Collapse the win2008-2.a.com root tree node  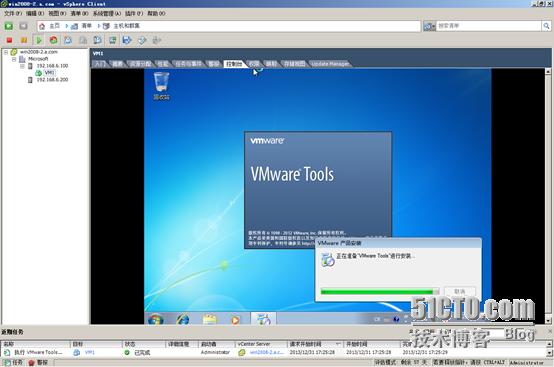6,52
